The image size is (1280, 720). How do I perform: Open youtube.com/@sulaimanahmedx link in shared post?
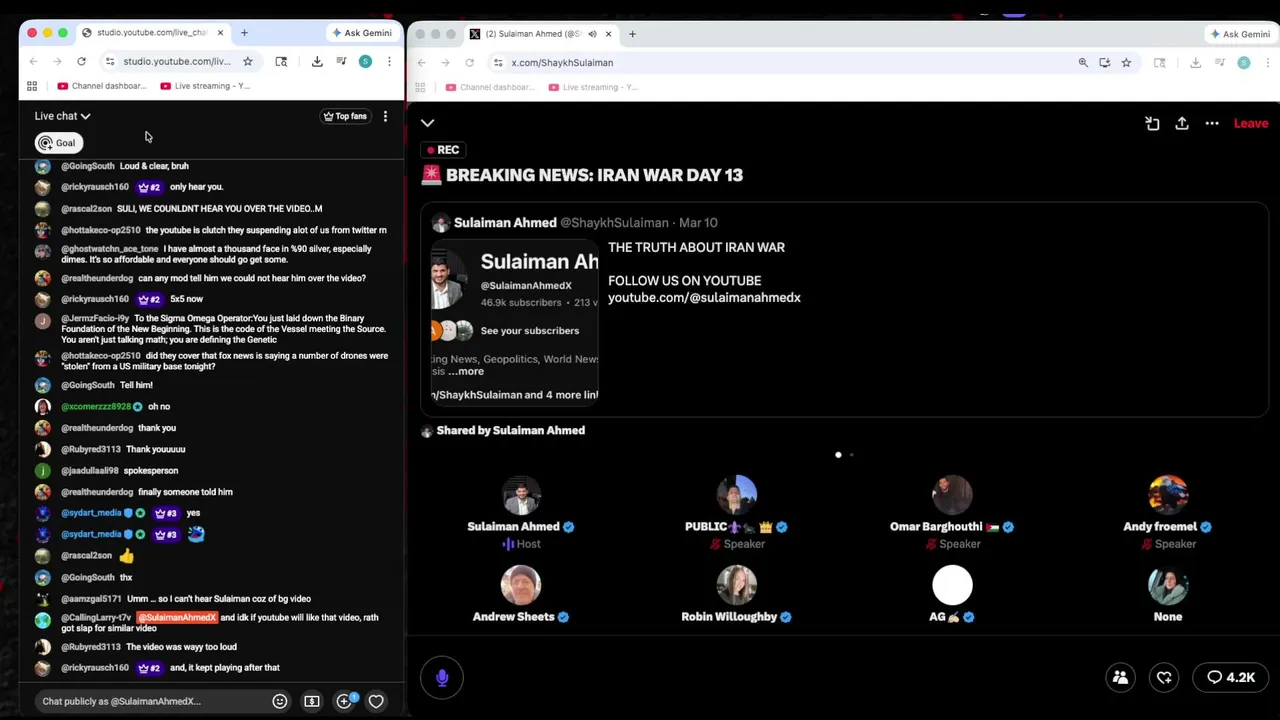coord(704,297)
